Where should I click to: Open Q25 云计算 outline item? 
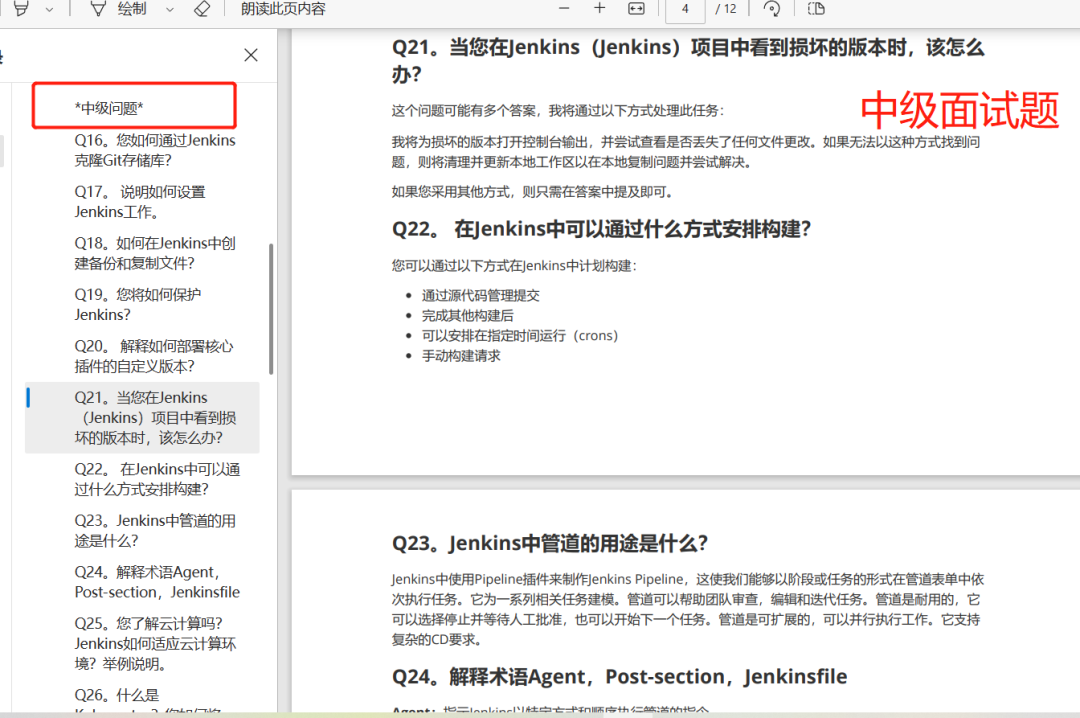pyautogui.click(x=155, y=644)
